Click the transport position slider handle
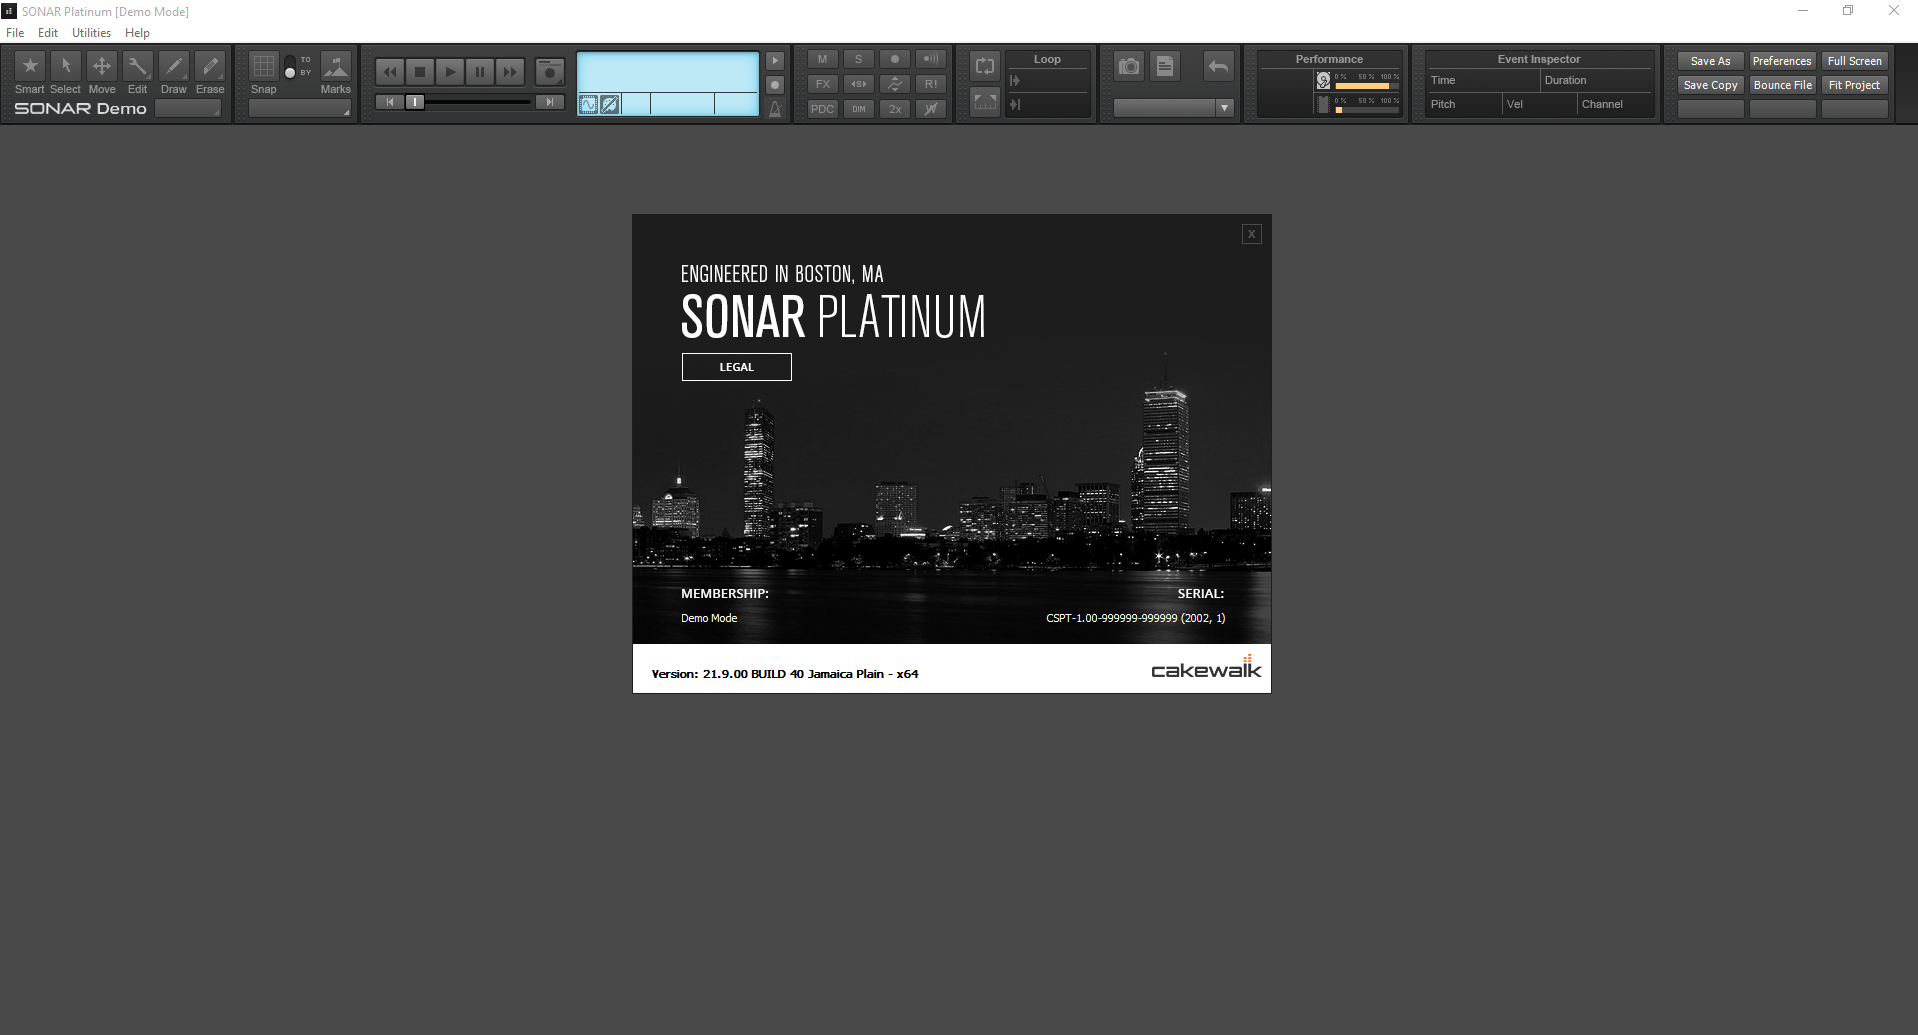 (414, 102)
